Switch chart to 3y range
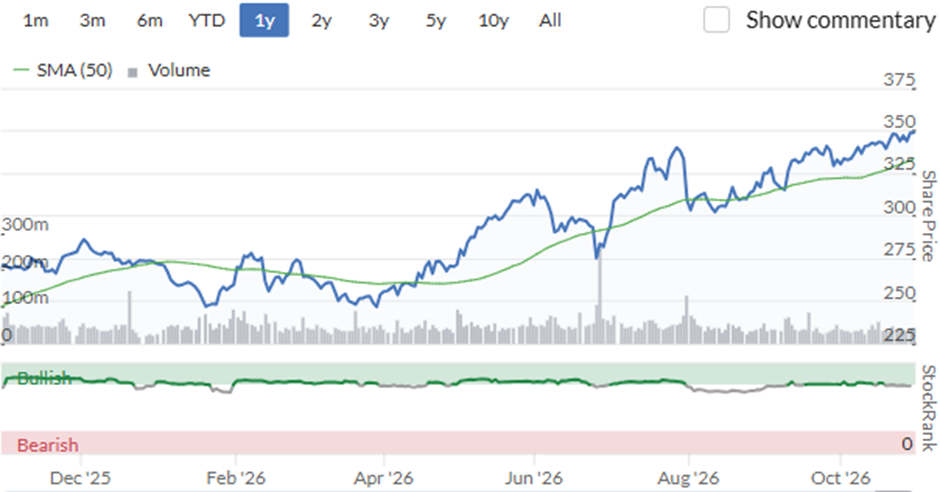Image resolution: width=940 pixels, height=492 pixels. point(379,20)
